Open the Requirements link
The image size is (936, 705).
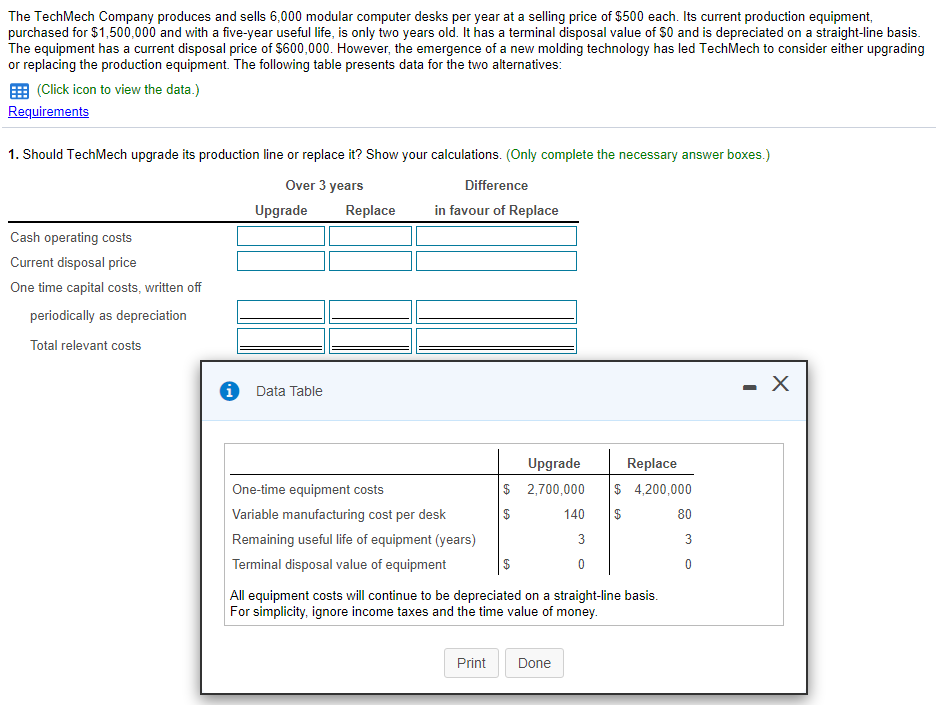click(48, 112)
